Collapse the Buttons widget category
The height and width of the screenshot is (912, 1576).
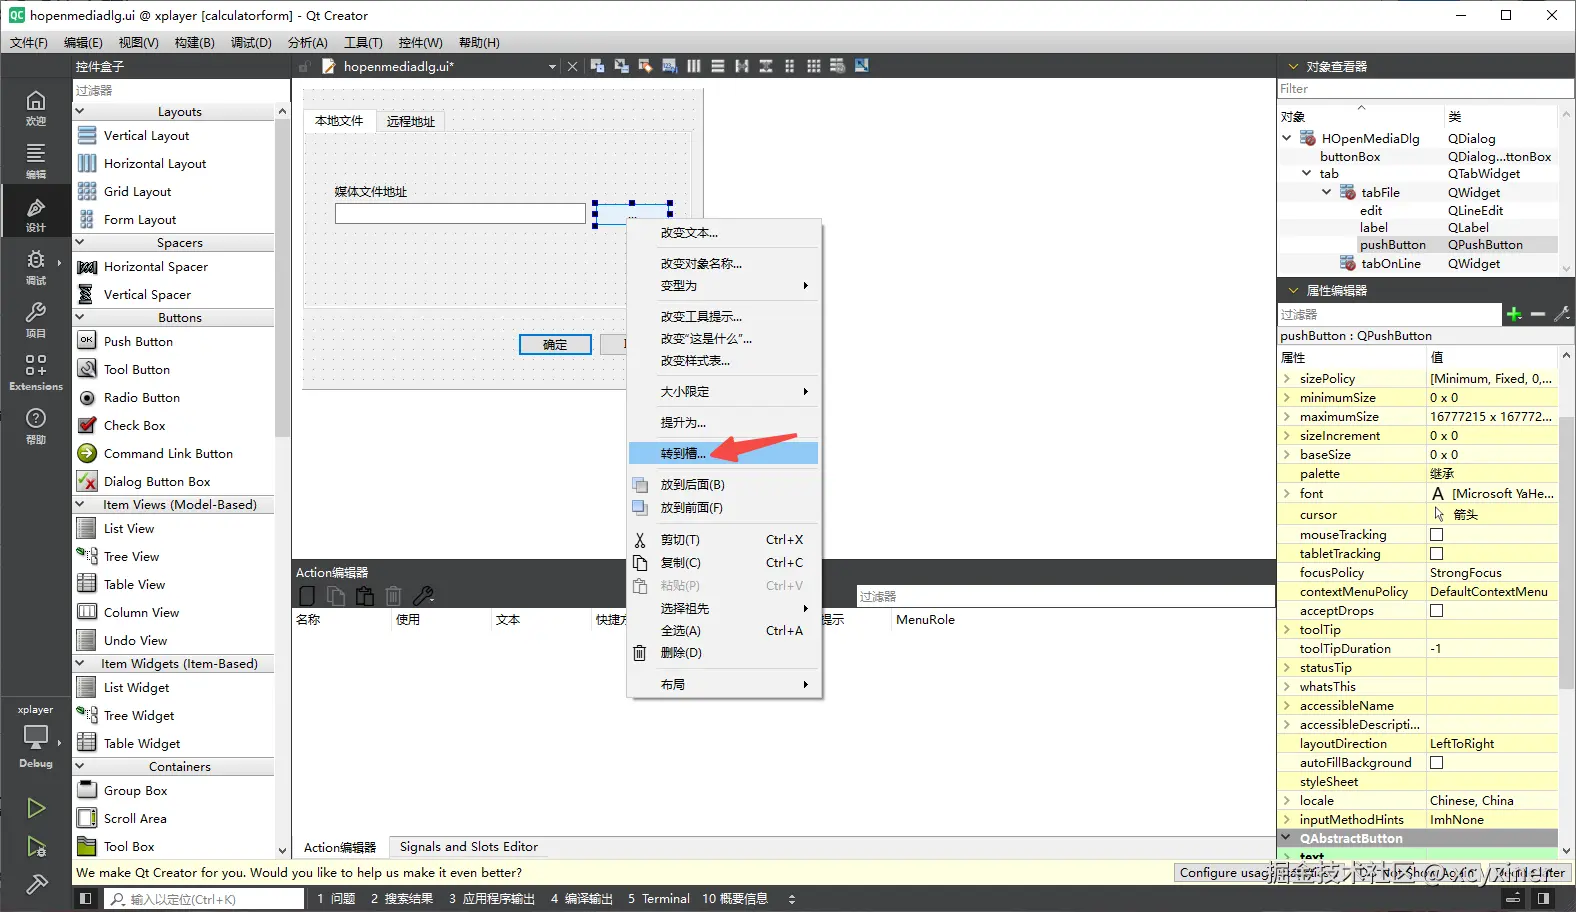click(x=80, y=317)
